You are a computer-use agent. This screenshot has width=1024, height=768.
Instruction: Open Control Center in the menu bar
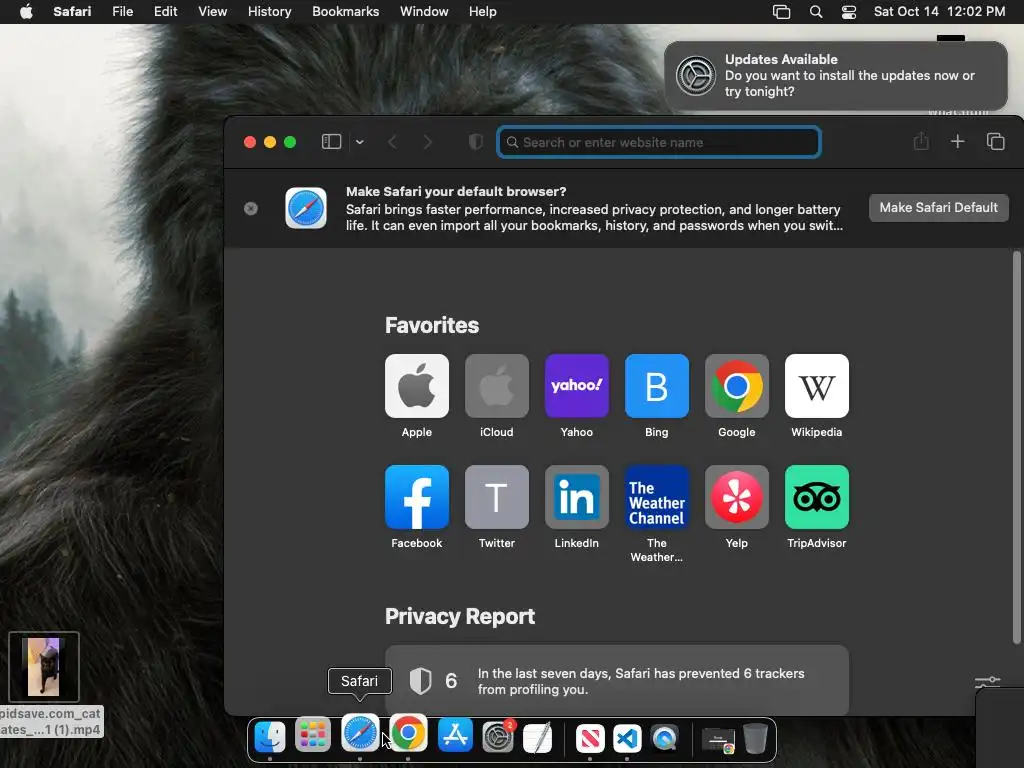848,12
